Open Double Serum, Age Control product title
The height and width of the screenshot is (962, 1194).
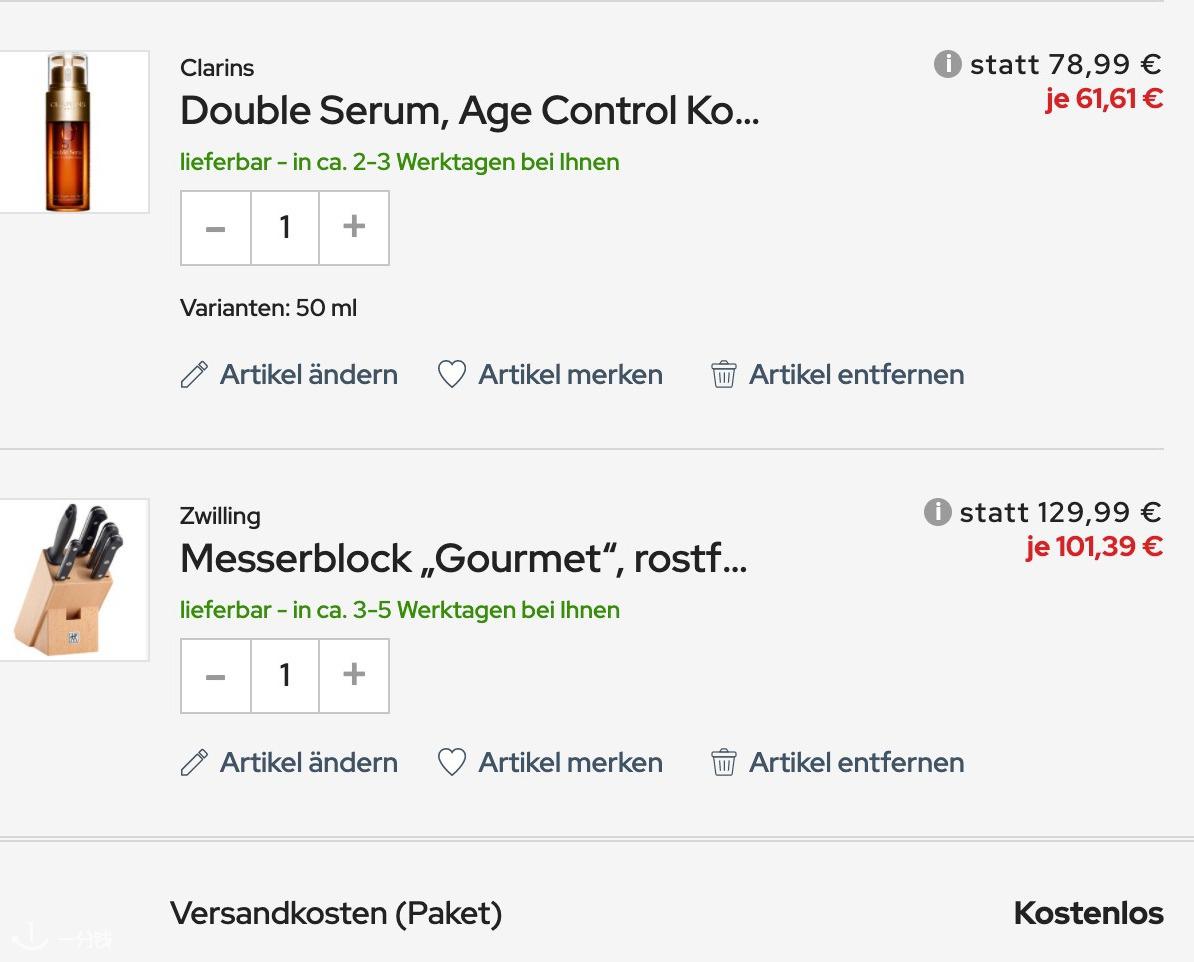tap(470, 111)
